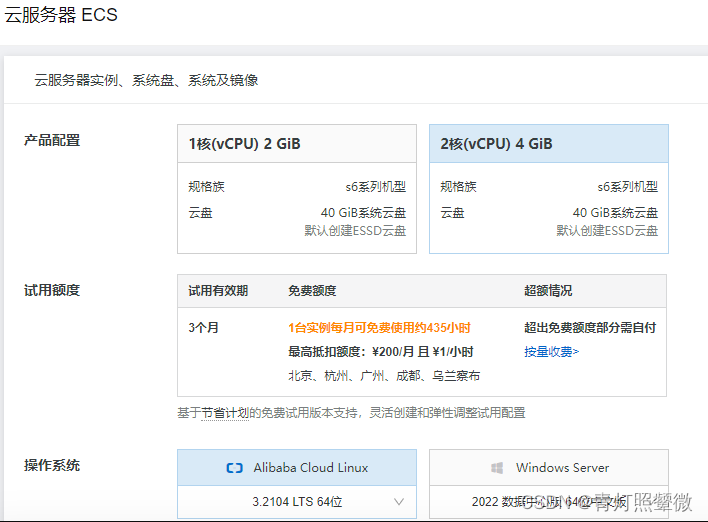This screenshot has height=522, width=708.
Task: Choose Alibaba Cloud Linux operating system
Action: point(297,467)
